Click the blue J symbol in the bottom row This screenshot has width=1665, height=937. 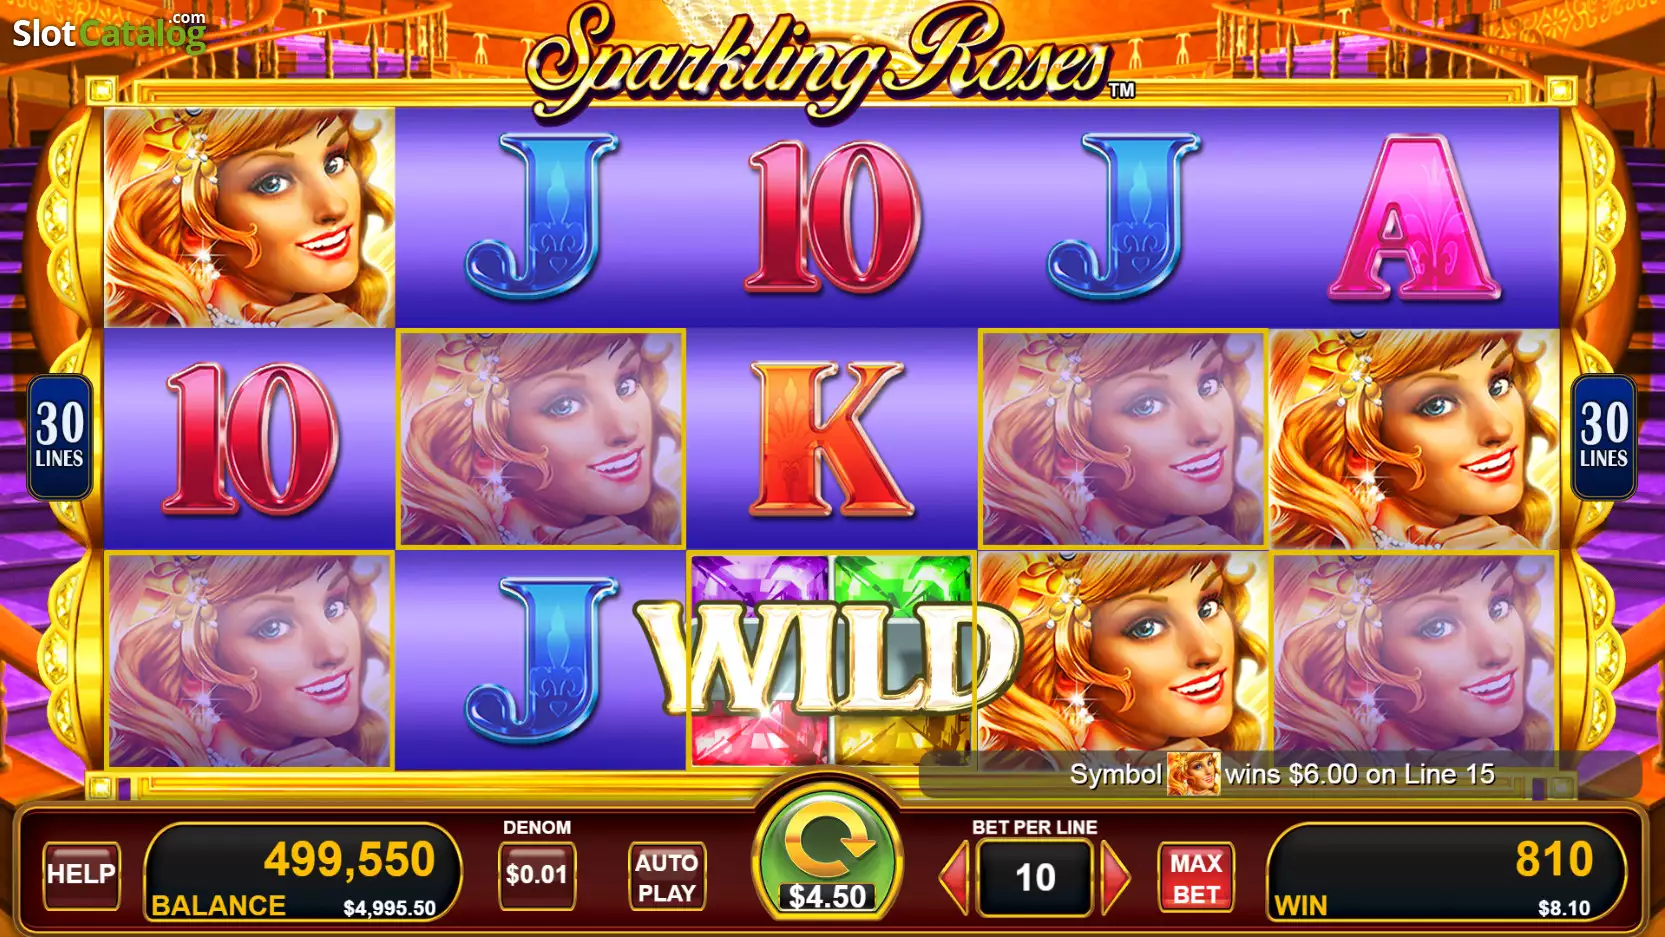541,661
